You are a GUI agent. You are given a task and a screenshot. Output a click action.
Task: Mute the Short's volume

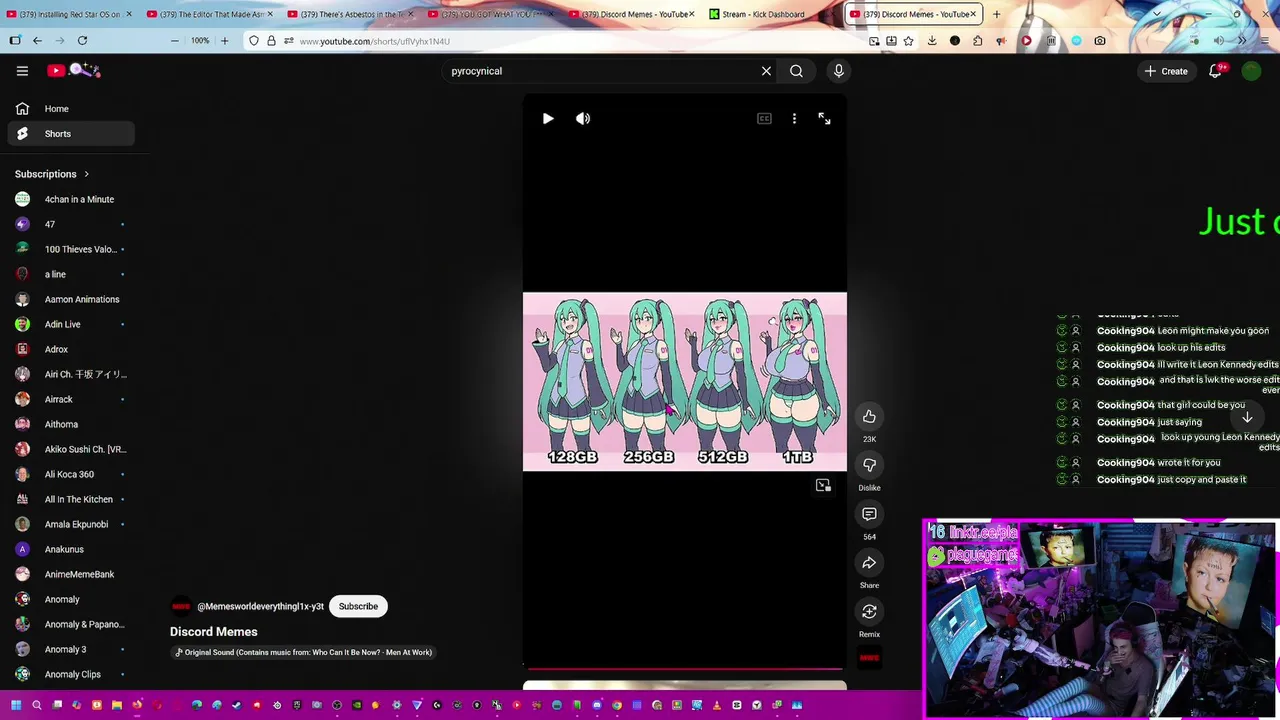coord(583,118)
